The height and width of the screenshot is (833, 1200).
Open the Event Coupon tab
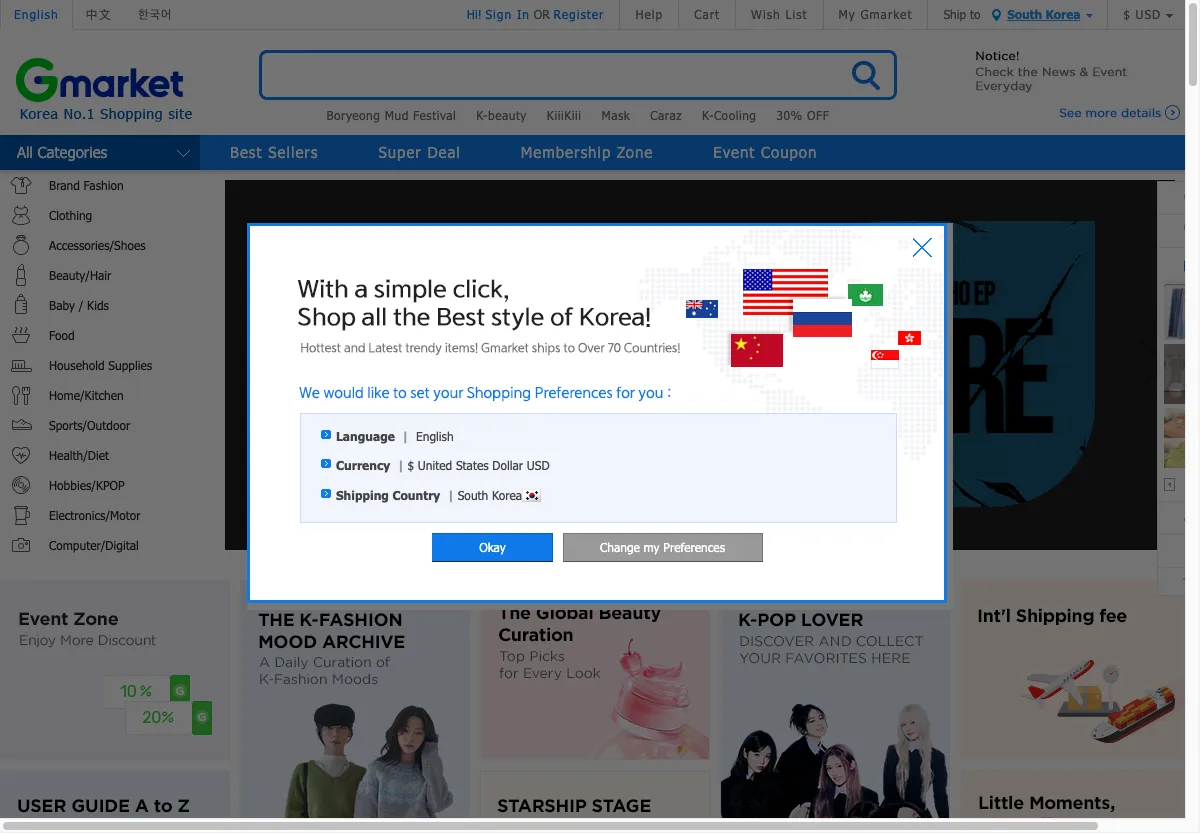(x=765, y=153)
